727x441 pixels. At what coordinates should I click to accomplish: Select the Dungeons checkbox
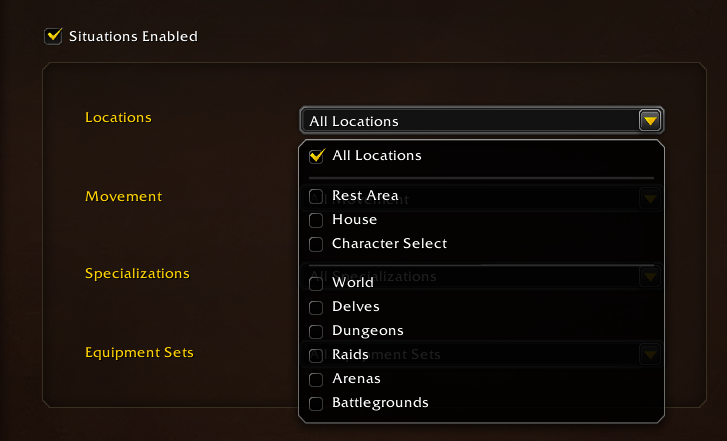click(x=316, y=331)
